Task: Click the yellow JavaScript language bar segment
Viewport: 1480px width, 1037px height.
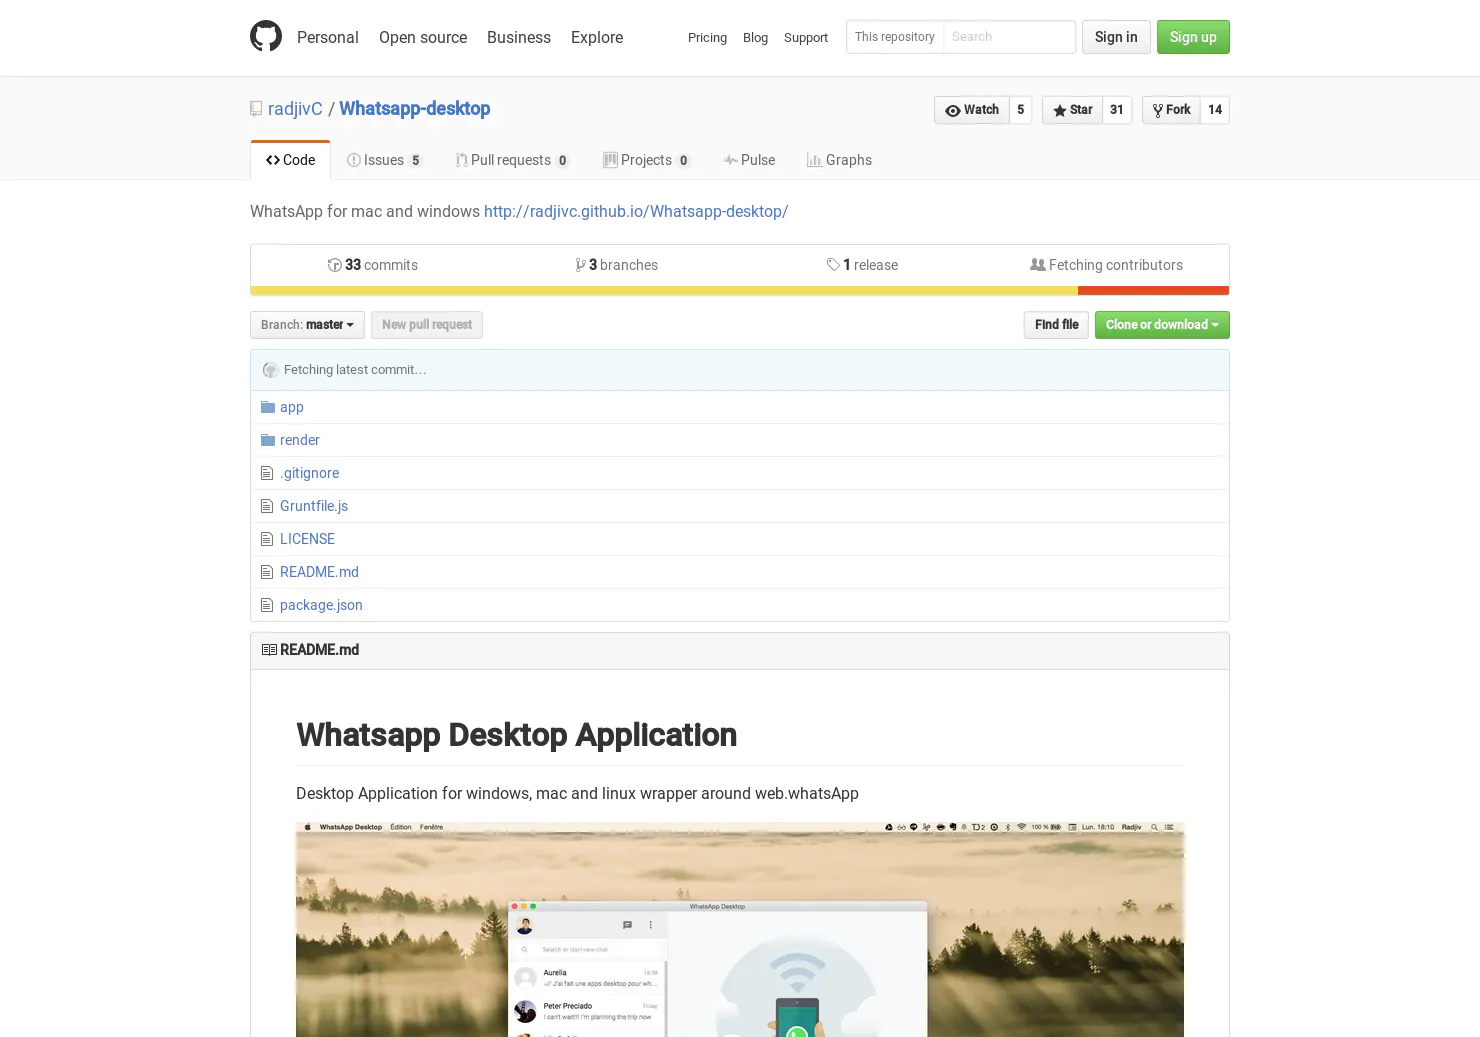Action: (664, 291)
